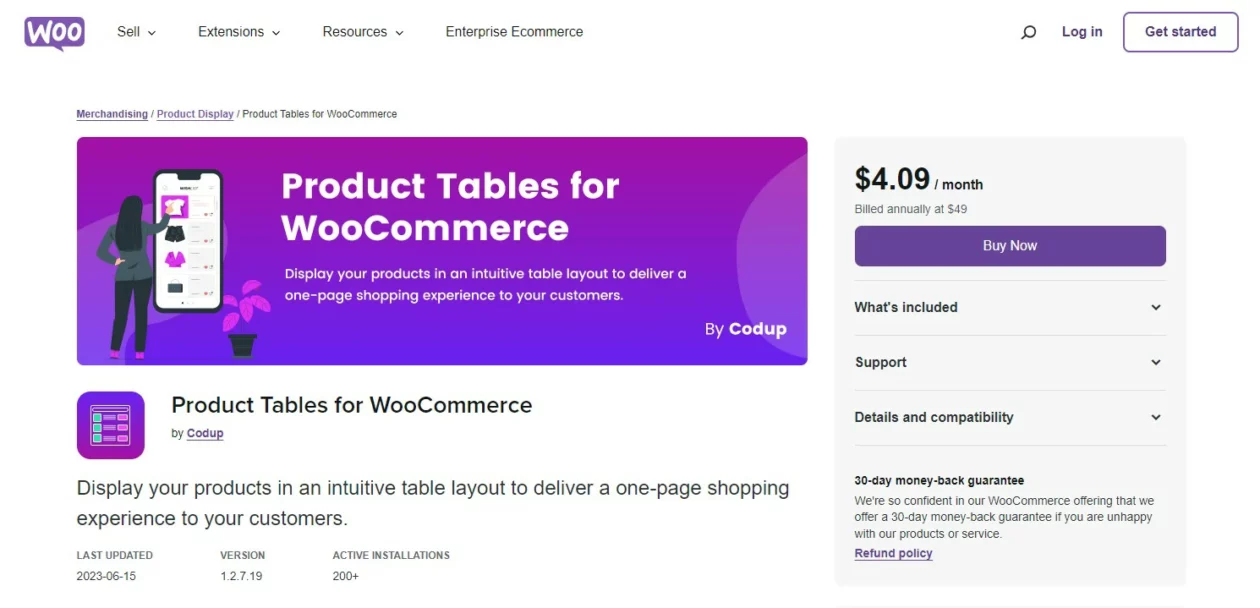
Task: Open the Sell menu
Action: pos(137,32)
